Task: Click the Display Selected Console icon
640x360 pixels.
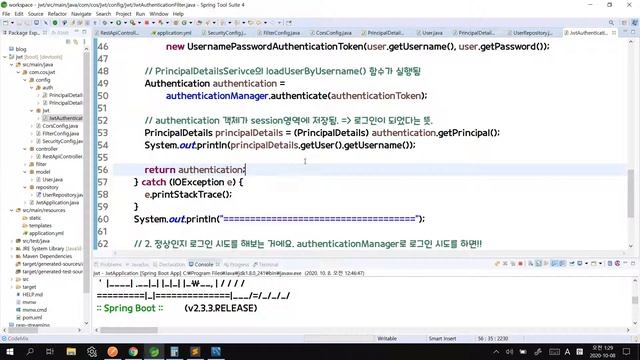Action: (580, 264)
